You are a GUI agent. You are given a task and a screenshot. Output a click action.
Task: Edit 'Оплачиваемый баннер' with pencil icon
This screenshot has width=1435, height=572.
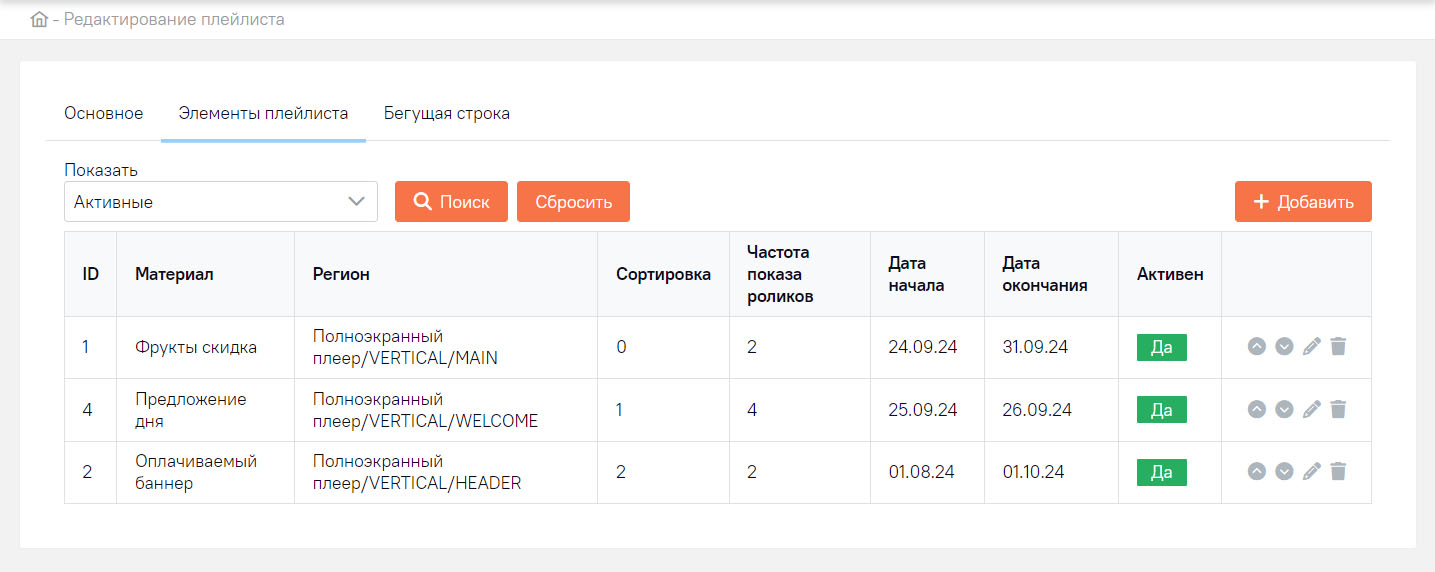click(1312, 471)
